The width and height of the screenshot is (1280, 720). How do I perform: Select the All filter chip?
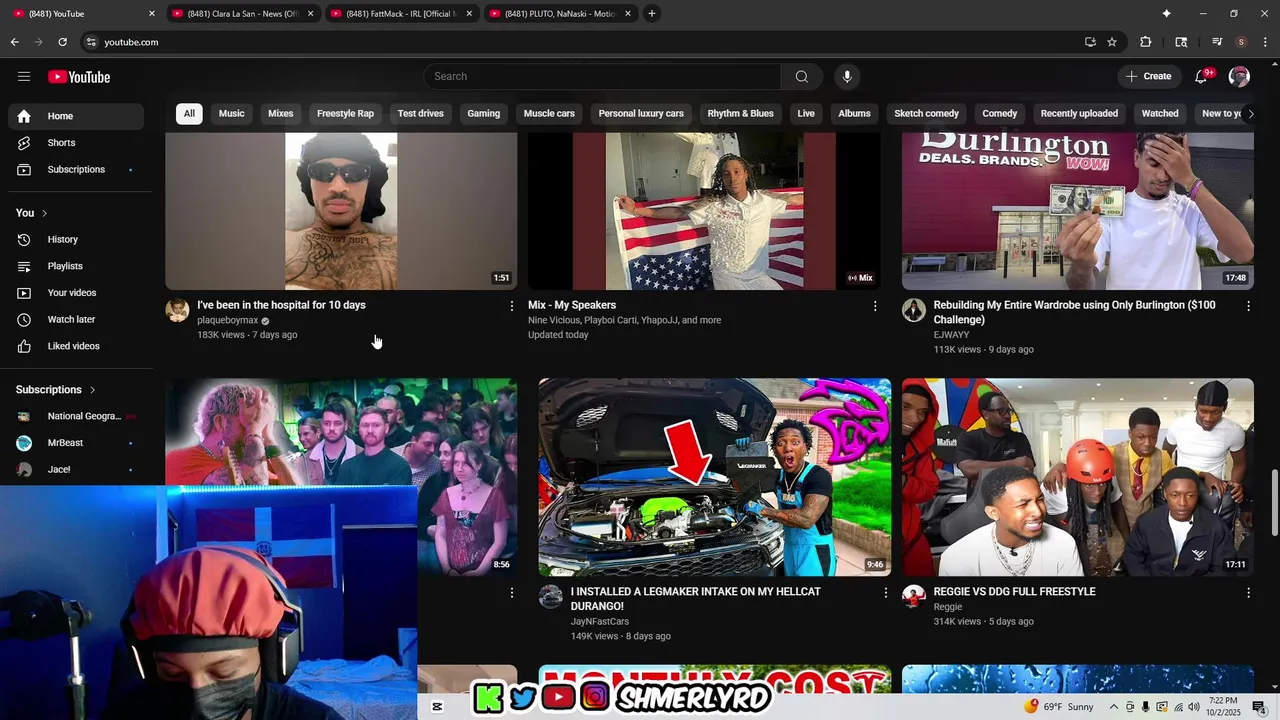189,114
